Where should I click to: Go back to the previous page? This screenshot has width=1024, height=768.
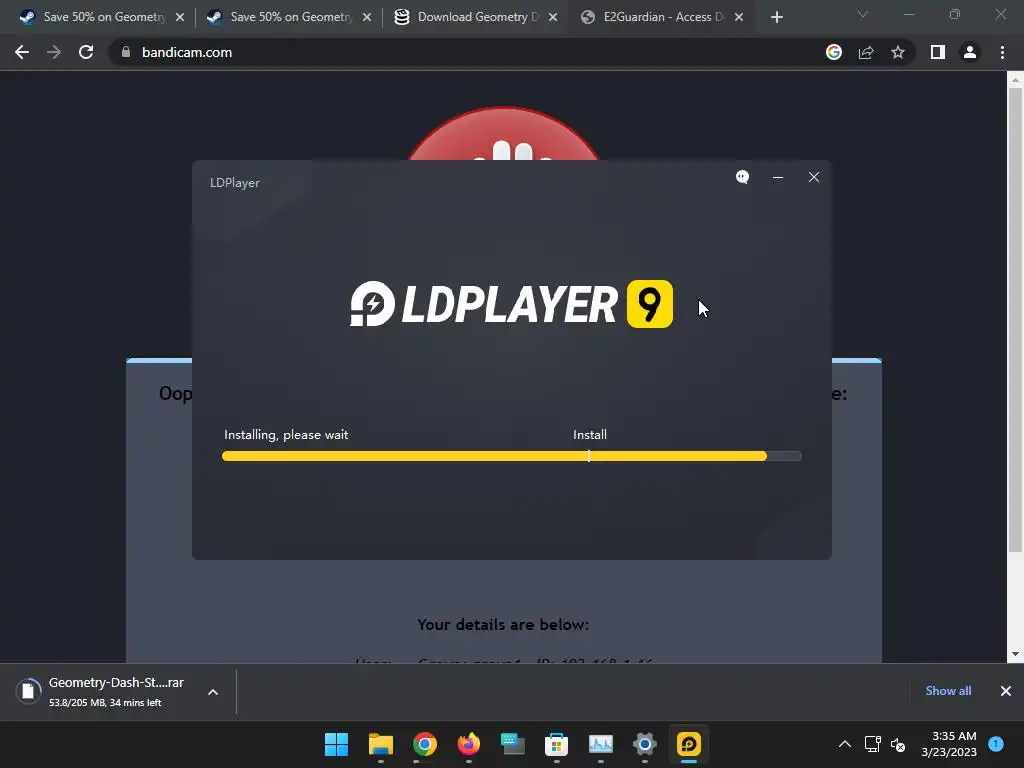coord(22,52)
